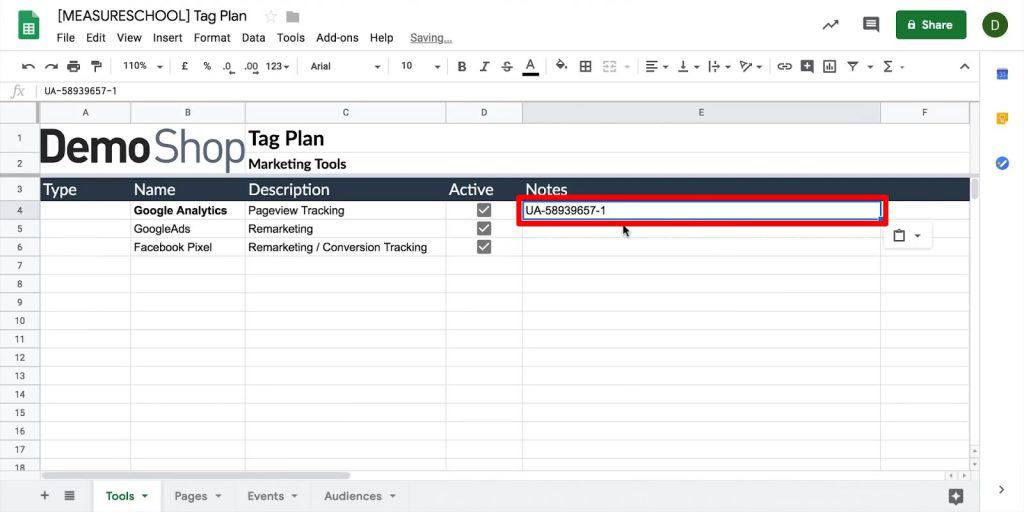Switch to the Pages sheet tab
The width and height of the screenshot is (1024, 512).
[x=198, y=496]
